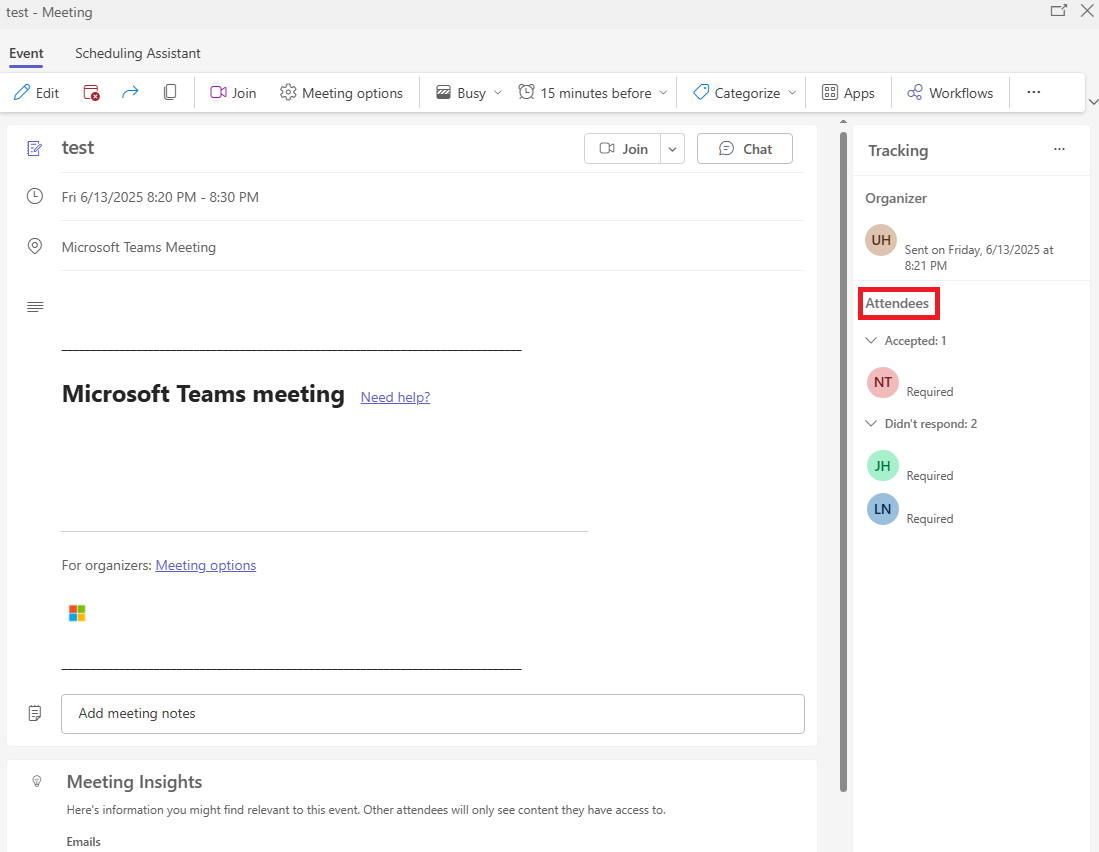1099x852 pixels.
Task: Open the Need help? link
Action: [394, 397]
